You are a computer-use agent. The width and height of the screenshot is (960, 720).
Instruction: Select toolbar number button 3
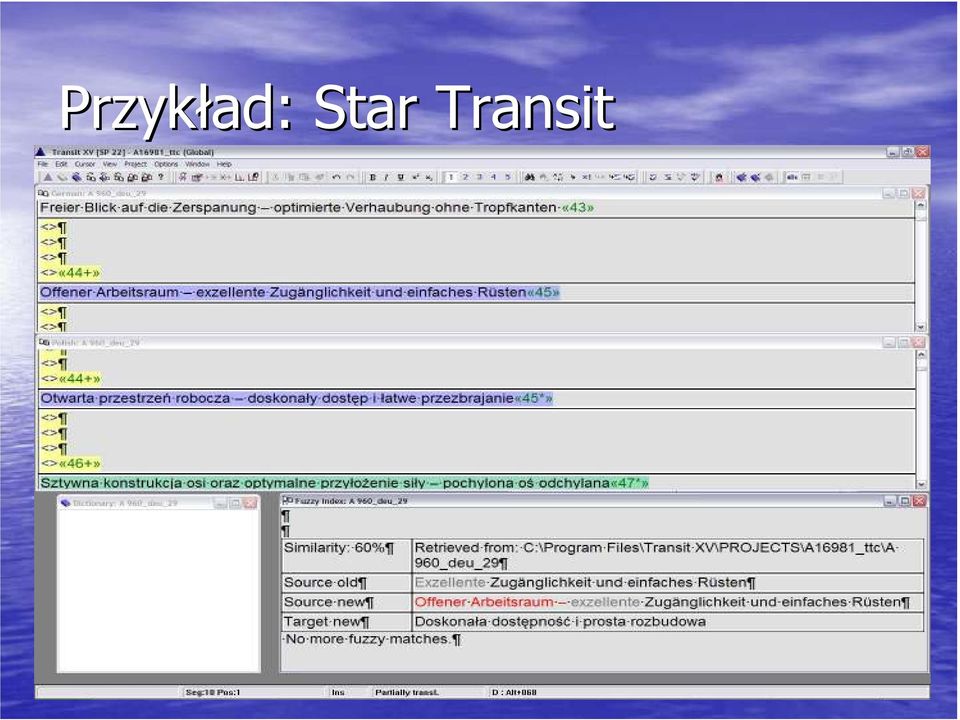479,177
